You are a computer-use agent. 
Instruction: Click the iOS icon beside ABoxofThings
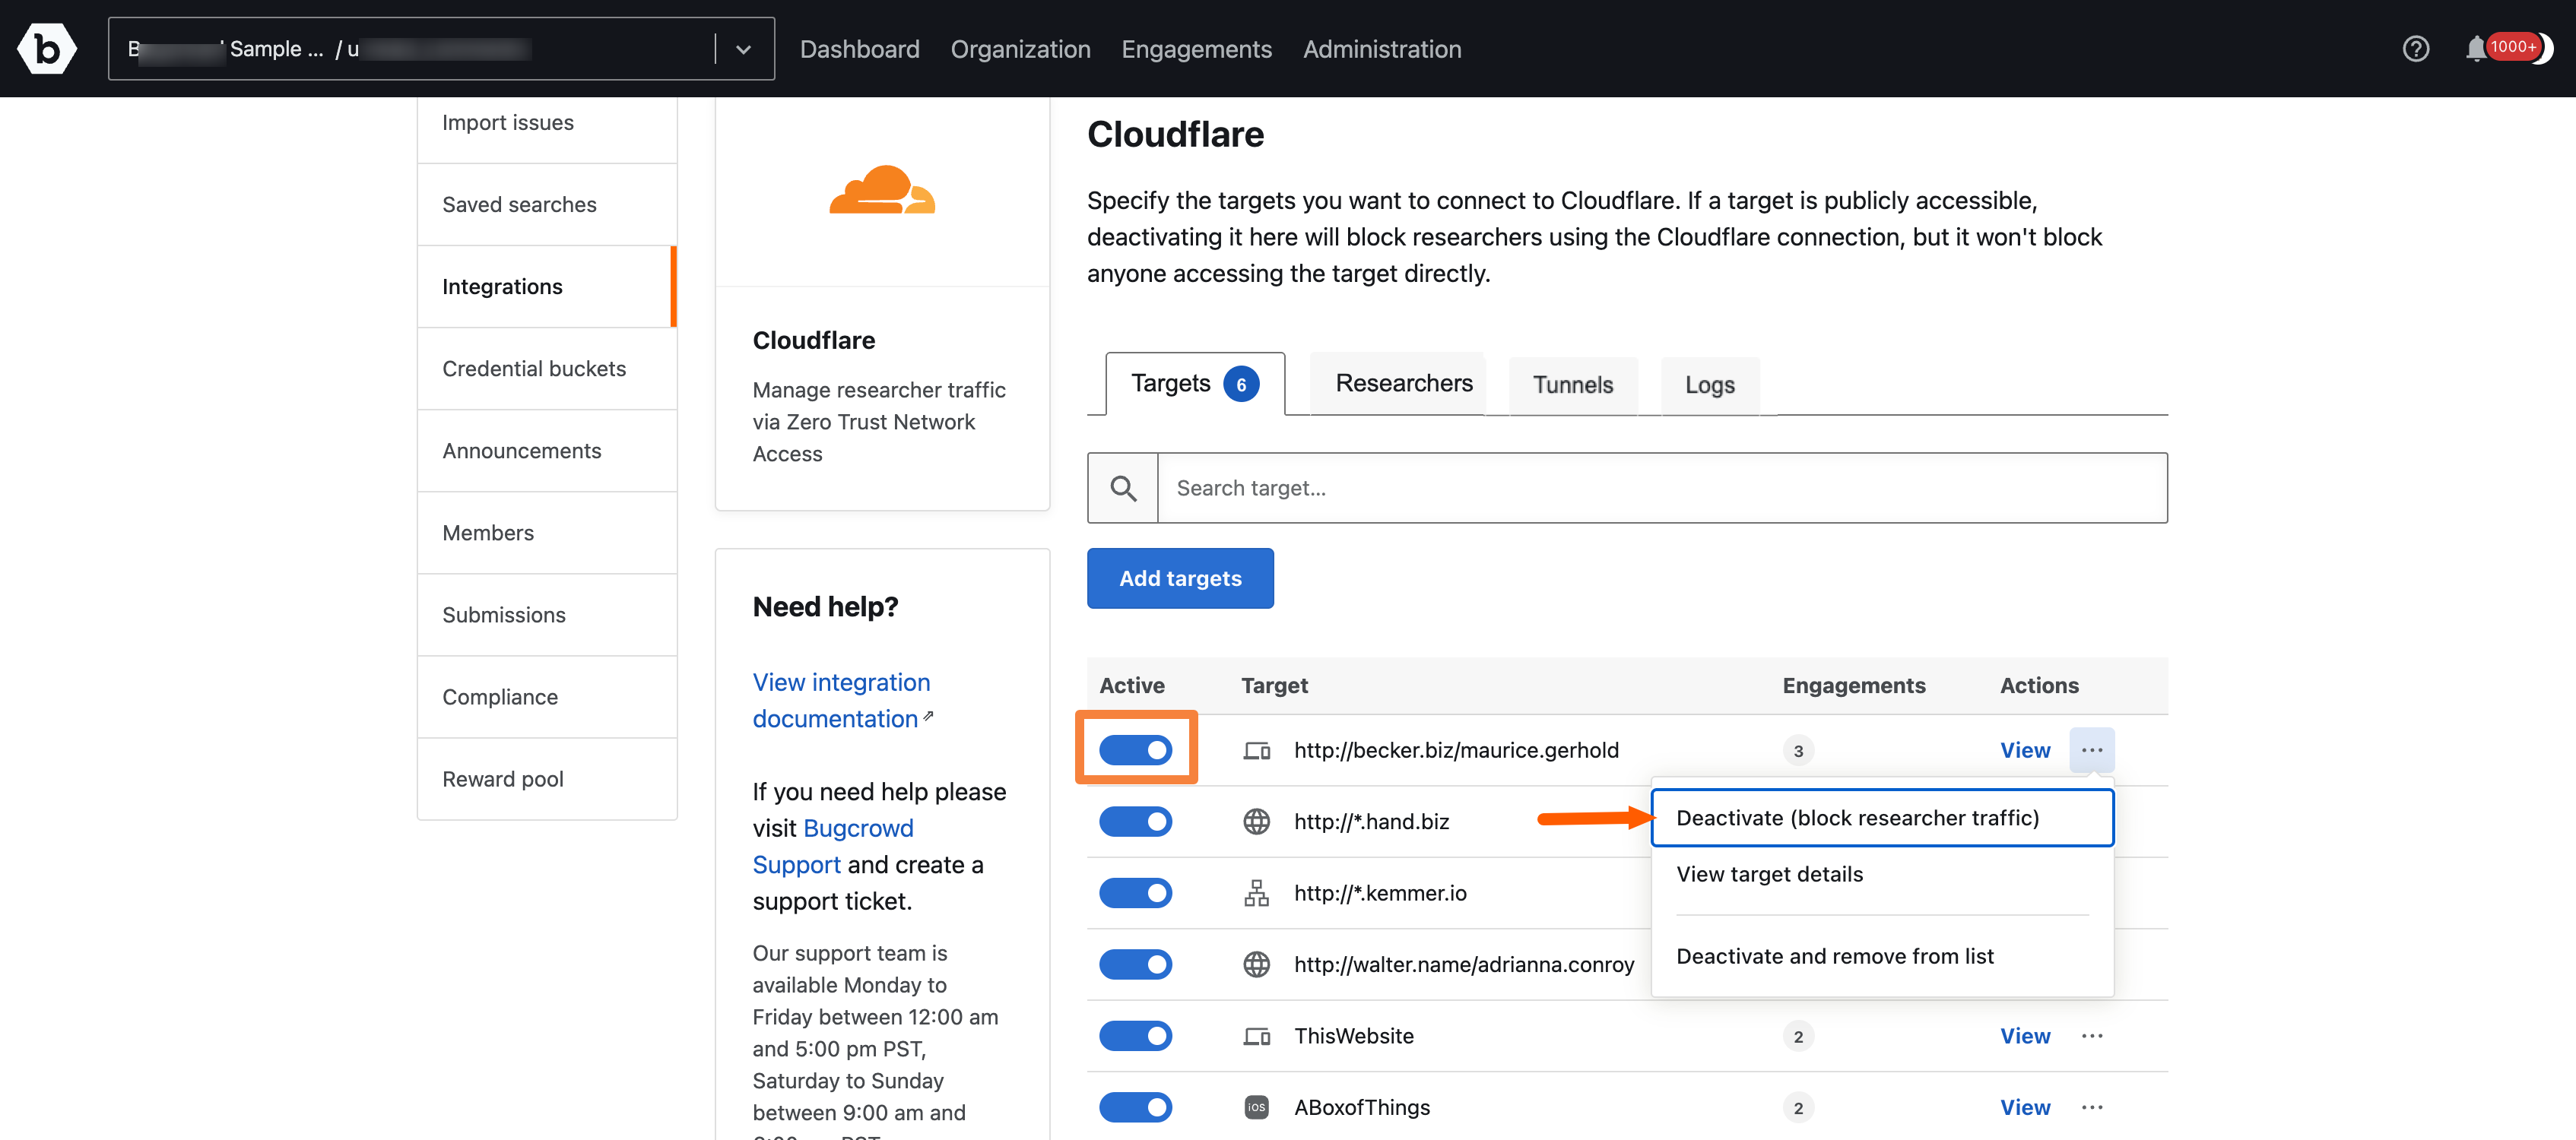[1256, 1107]
